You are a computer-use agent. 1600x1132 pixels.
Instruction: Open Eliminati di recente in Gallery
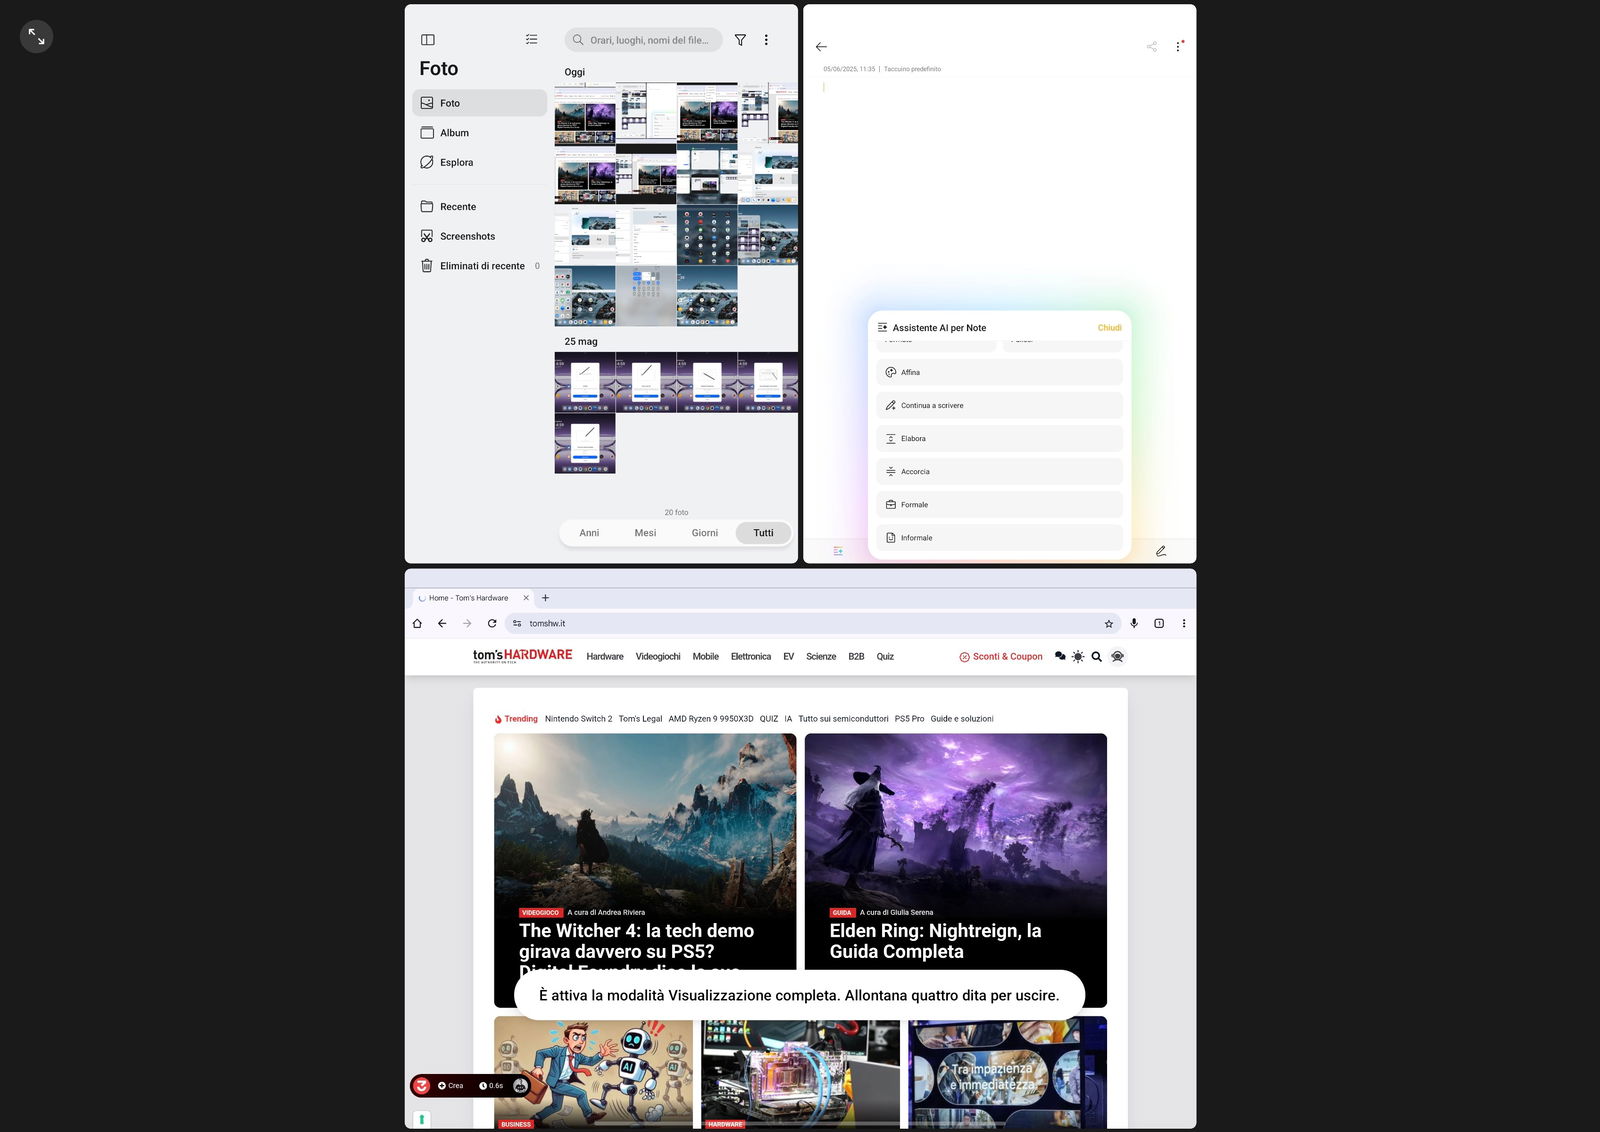tap(479, 266)
